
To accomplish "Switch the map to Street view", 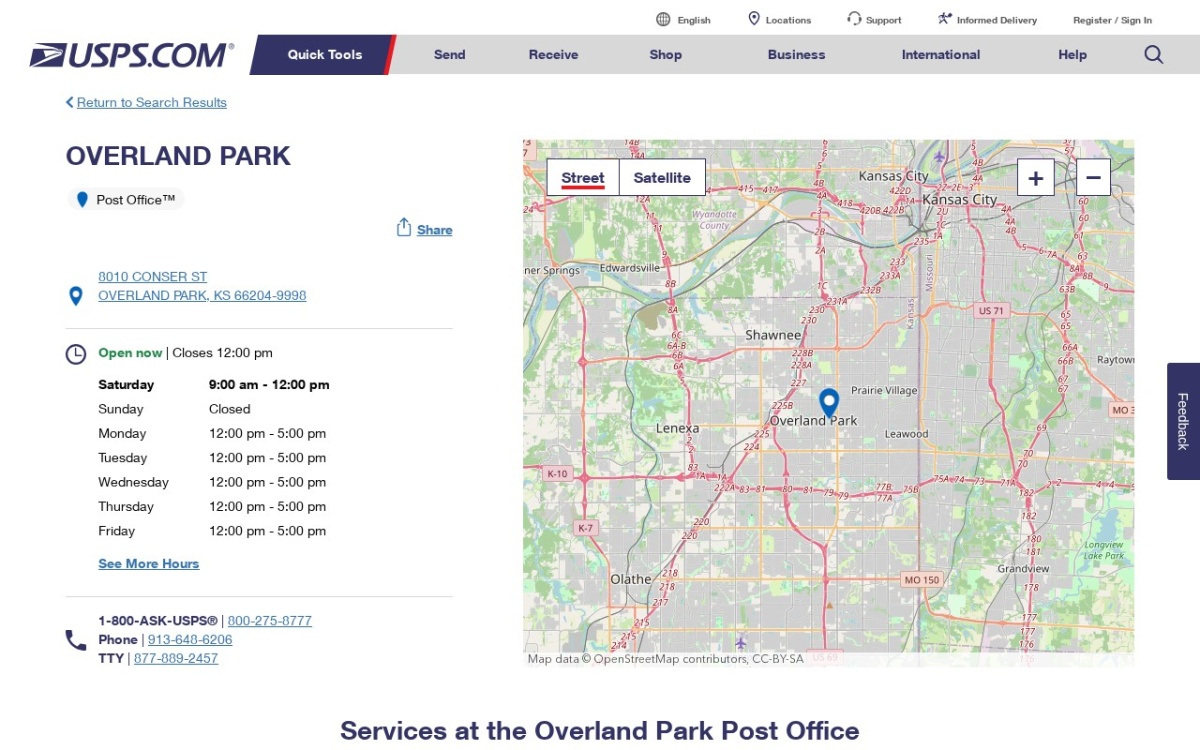I will pyautogui.click(x=583, y=178).
